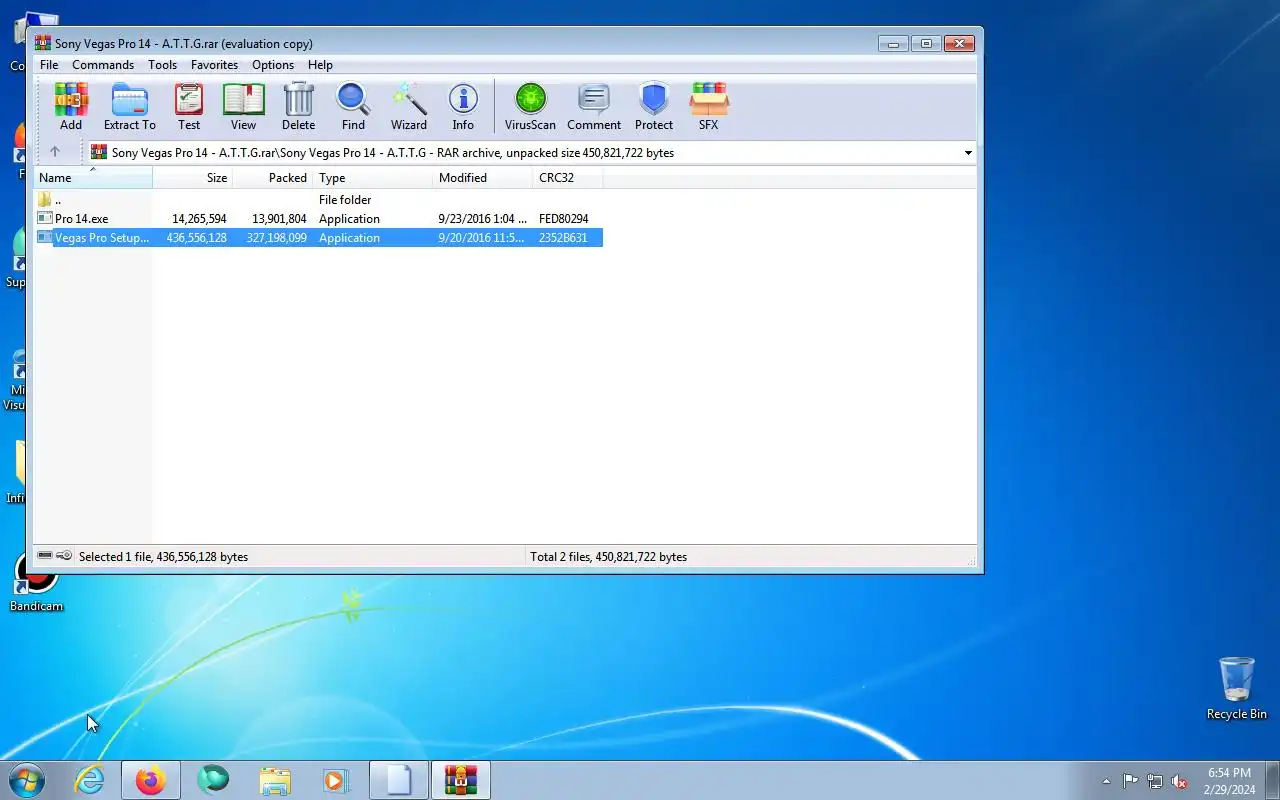The width and height of the screenshot is (1280, 800).
Task: Open the File Explorer taskbar icon
Action: (275, 780)
